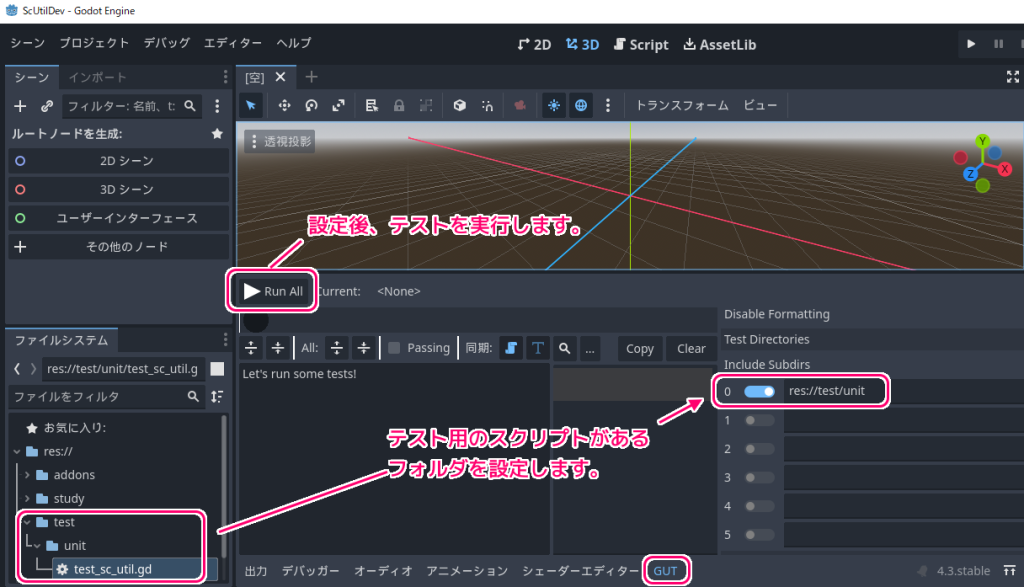The image size is (1024, 587).
Task: Switch to the Import dock tab
Action: pos(97,77)
